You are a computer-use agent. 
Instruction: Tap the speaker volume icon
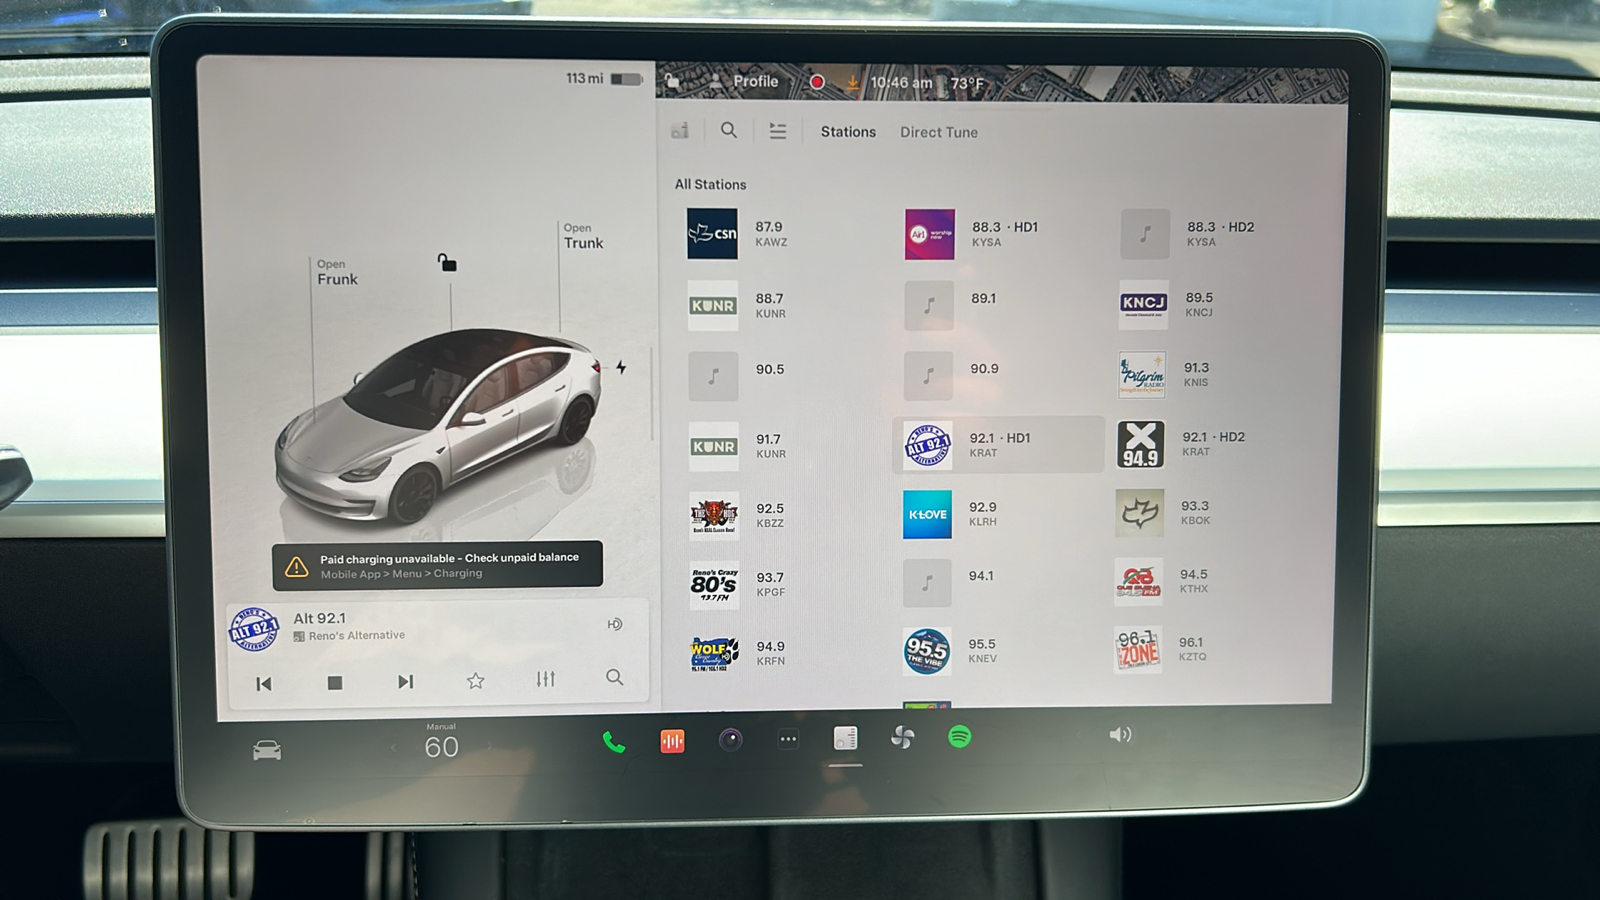pos(1120,735)
